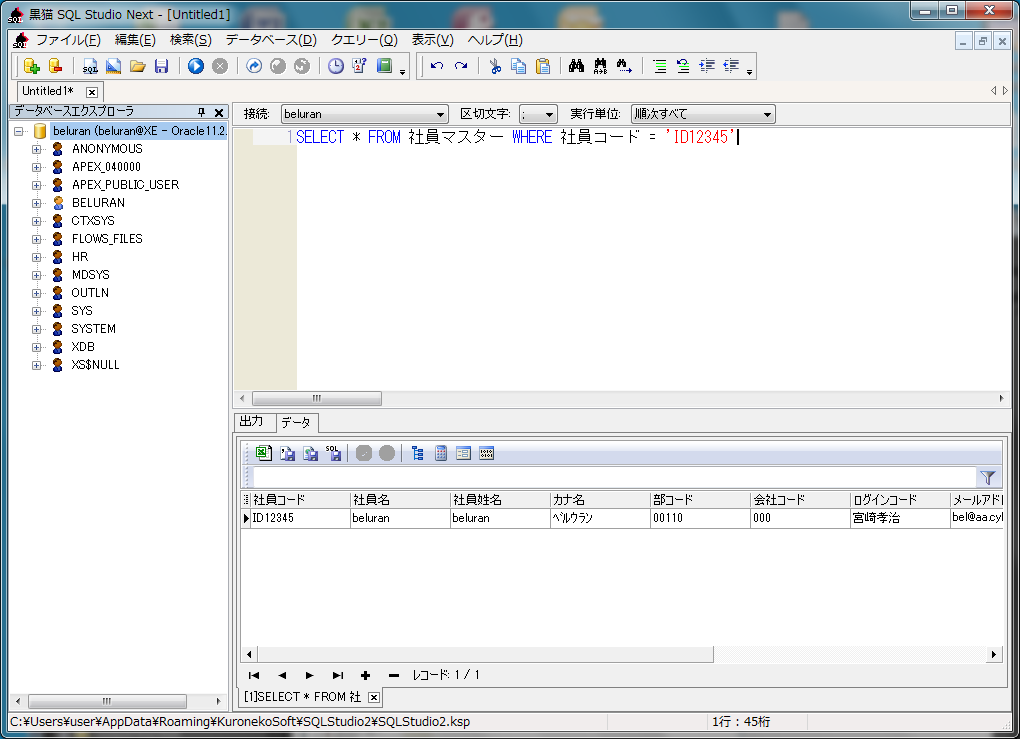Add a new record with the plus button
Viewport: 1020px width, 739px height.
click(x=366, y=675)
